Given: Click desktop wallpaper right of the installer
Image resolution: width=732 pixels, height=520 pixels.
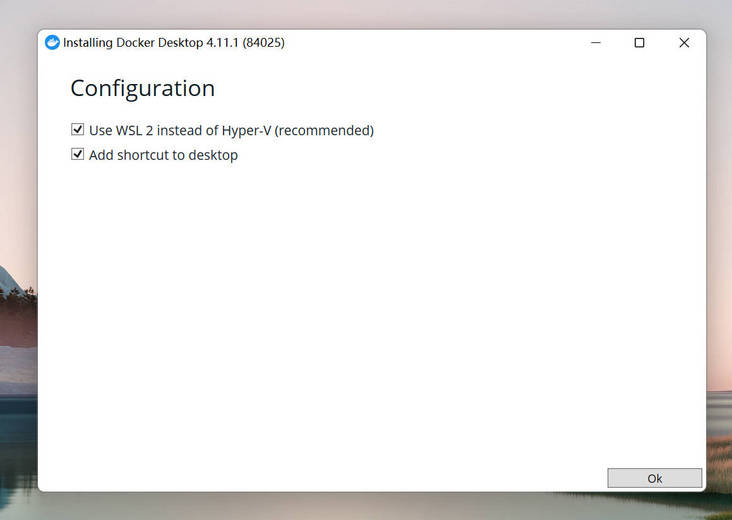Looking at the screenshot, I should pos(719,200).
